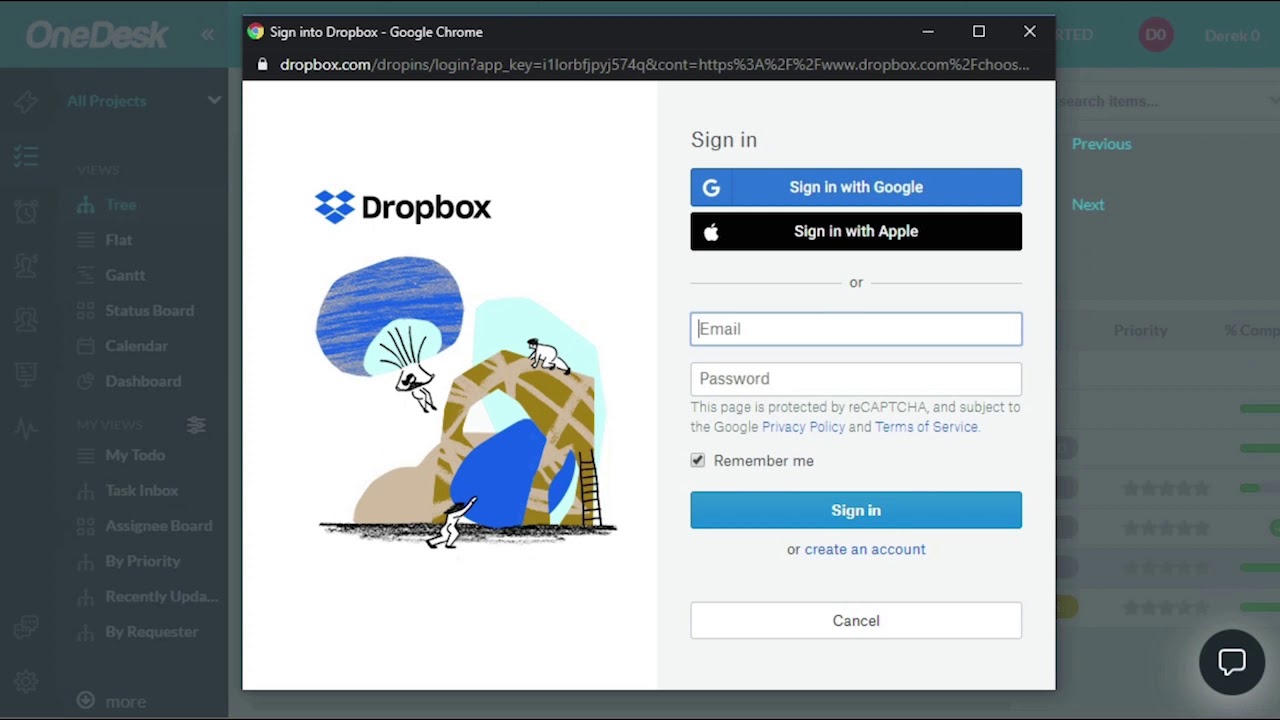Click the dropbox.com URL in the address bar

[x=654, y=65]
